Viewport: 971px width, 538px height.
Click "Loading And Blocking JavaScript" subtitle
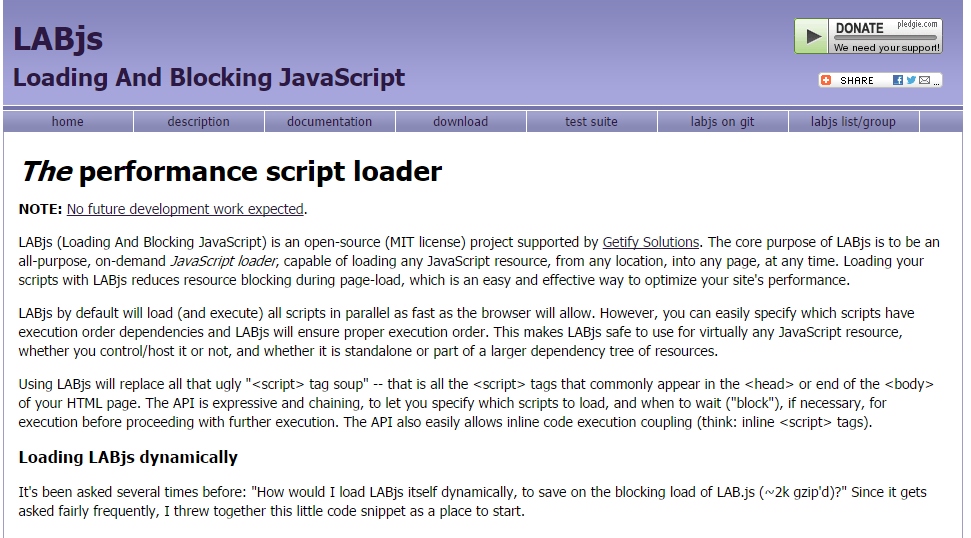pyautogui.click(x=209, y=77)
